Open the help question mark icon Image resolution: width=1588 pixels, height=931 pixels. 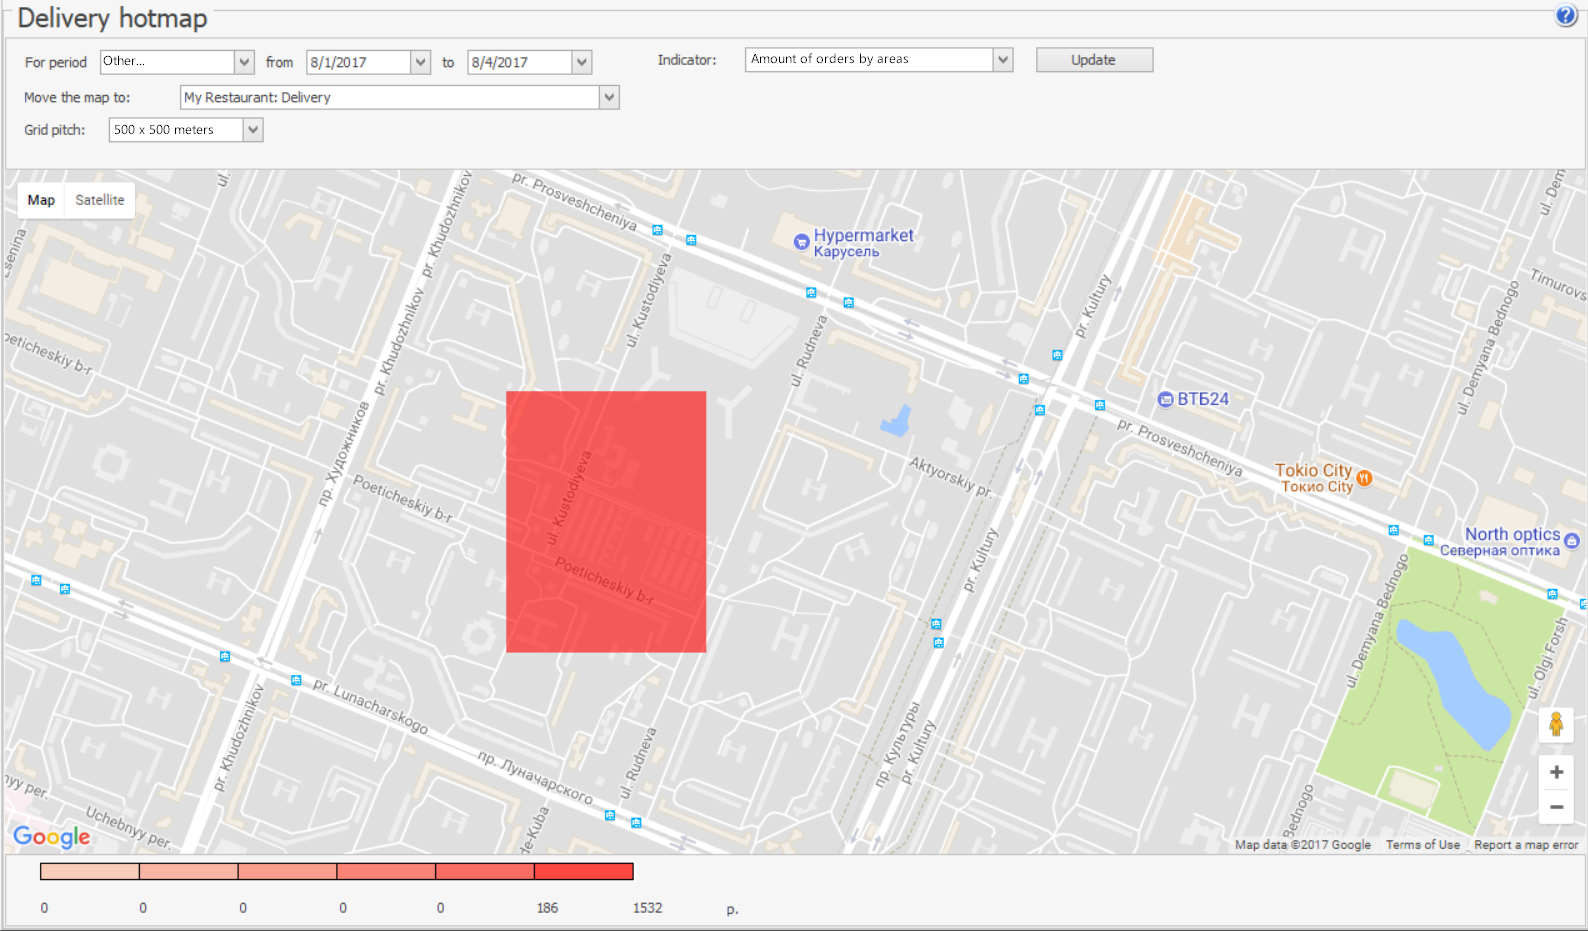(x=1566, y=15)
